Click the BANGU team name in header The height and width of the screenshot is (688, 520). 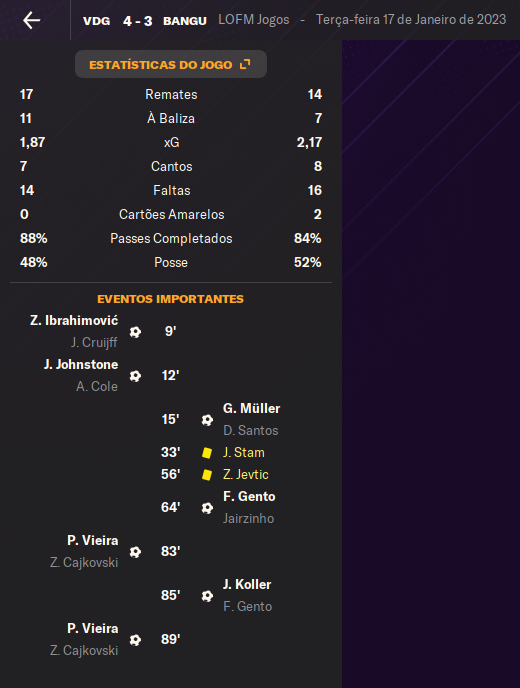[185, 21]
